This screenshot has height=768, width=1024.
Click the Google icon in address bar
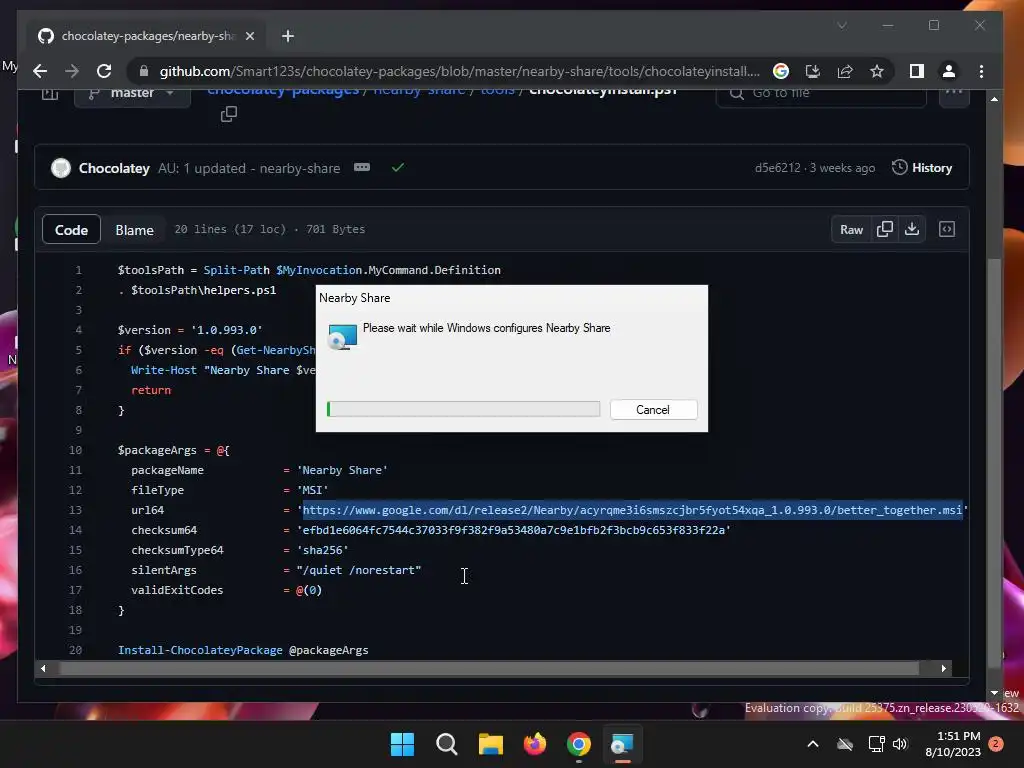(780, 71)
